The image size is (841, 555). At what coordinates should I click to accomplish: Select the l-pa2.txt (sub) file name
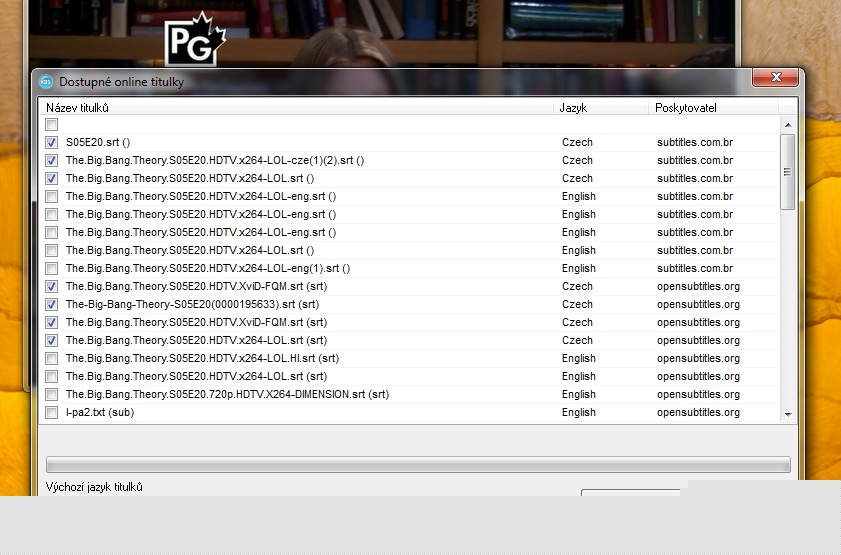[100, 412]
